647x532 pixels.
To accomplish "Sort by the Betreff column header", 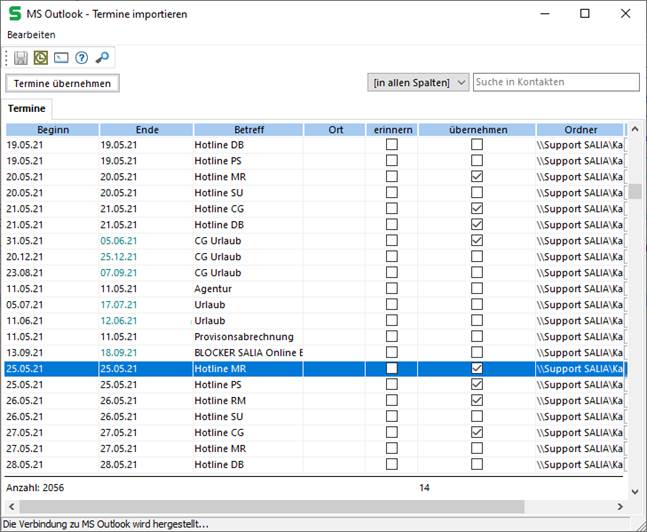I will pos(248,130).
